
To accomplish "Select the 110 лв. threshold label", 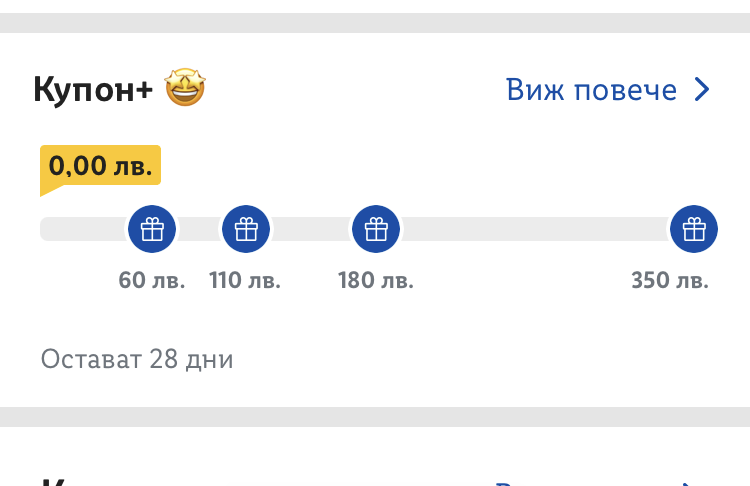I will (x=245, y=280).
